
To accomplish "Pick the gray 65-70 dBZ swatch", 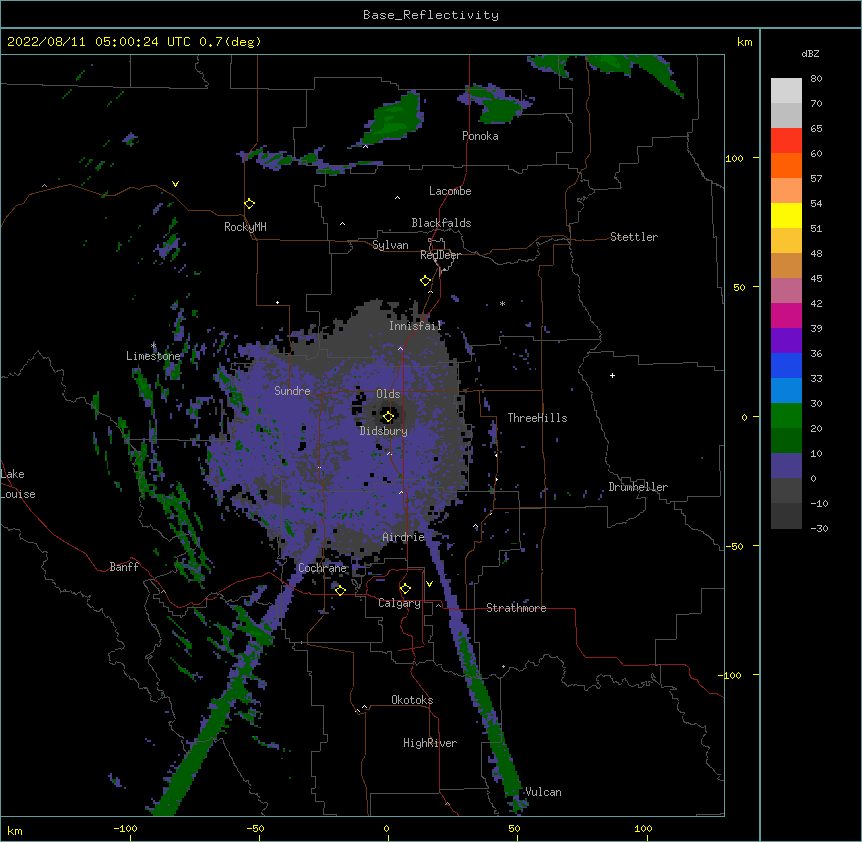I will pyautogui.click(x=786, y=115).
